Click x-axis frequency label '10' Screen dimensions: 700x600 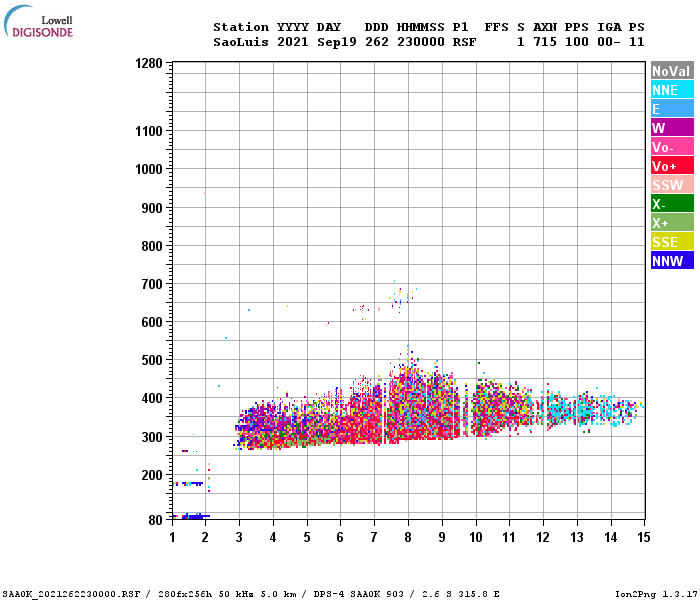point(476,537)
